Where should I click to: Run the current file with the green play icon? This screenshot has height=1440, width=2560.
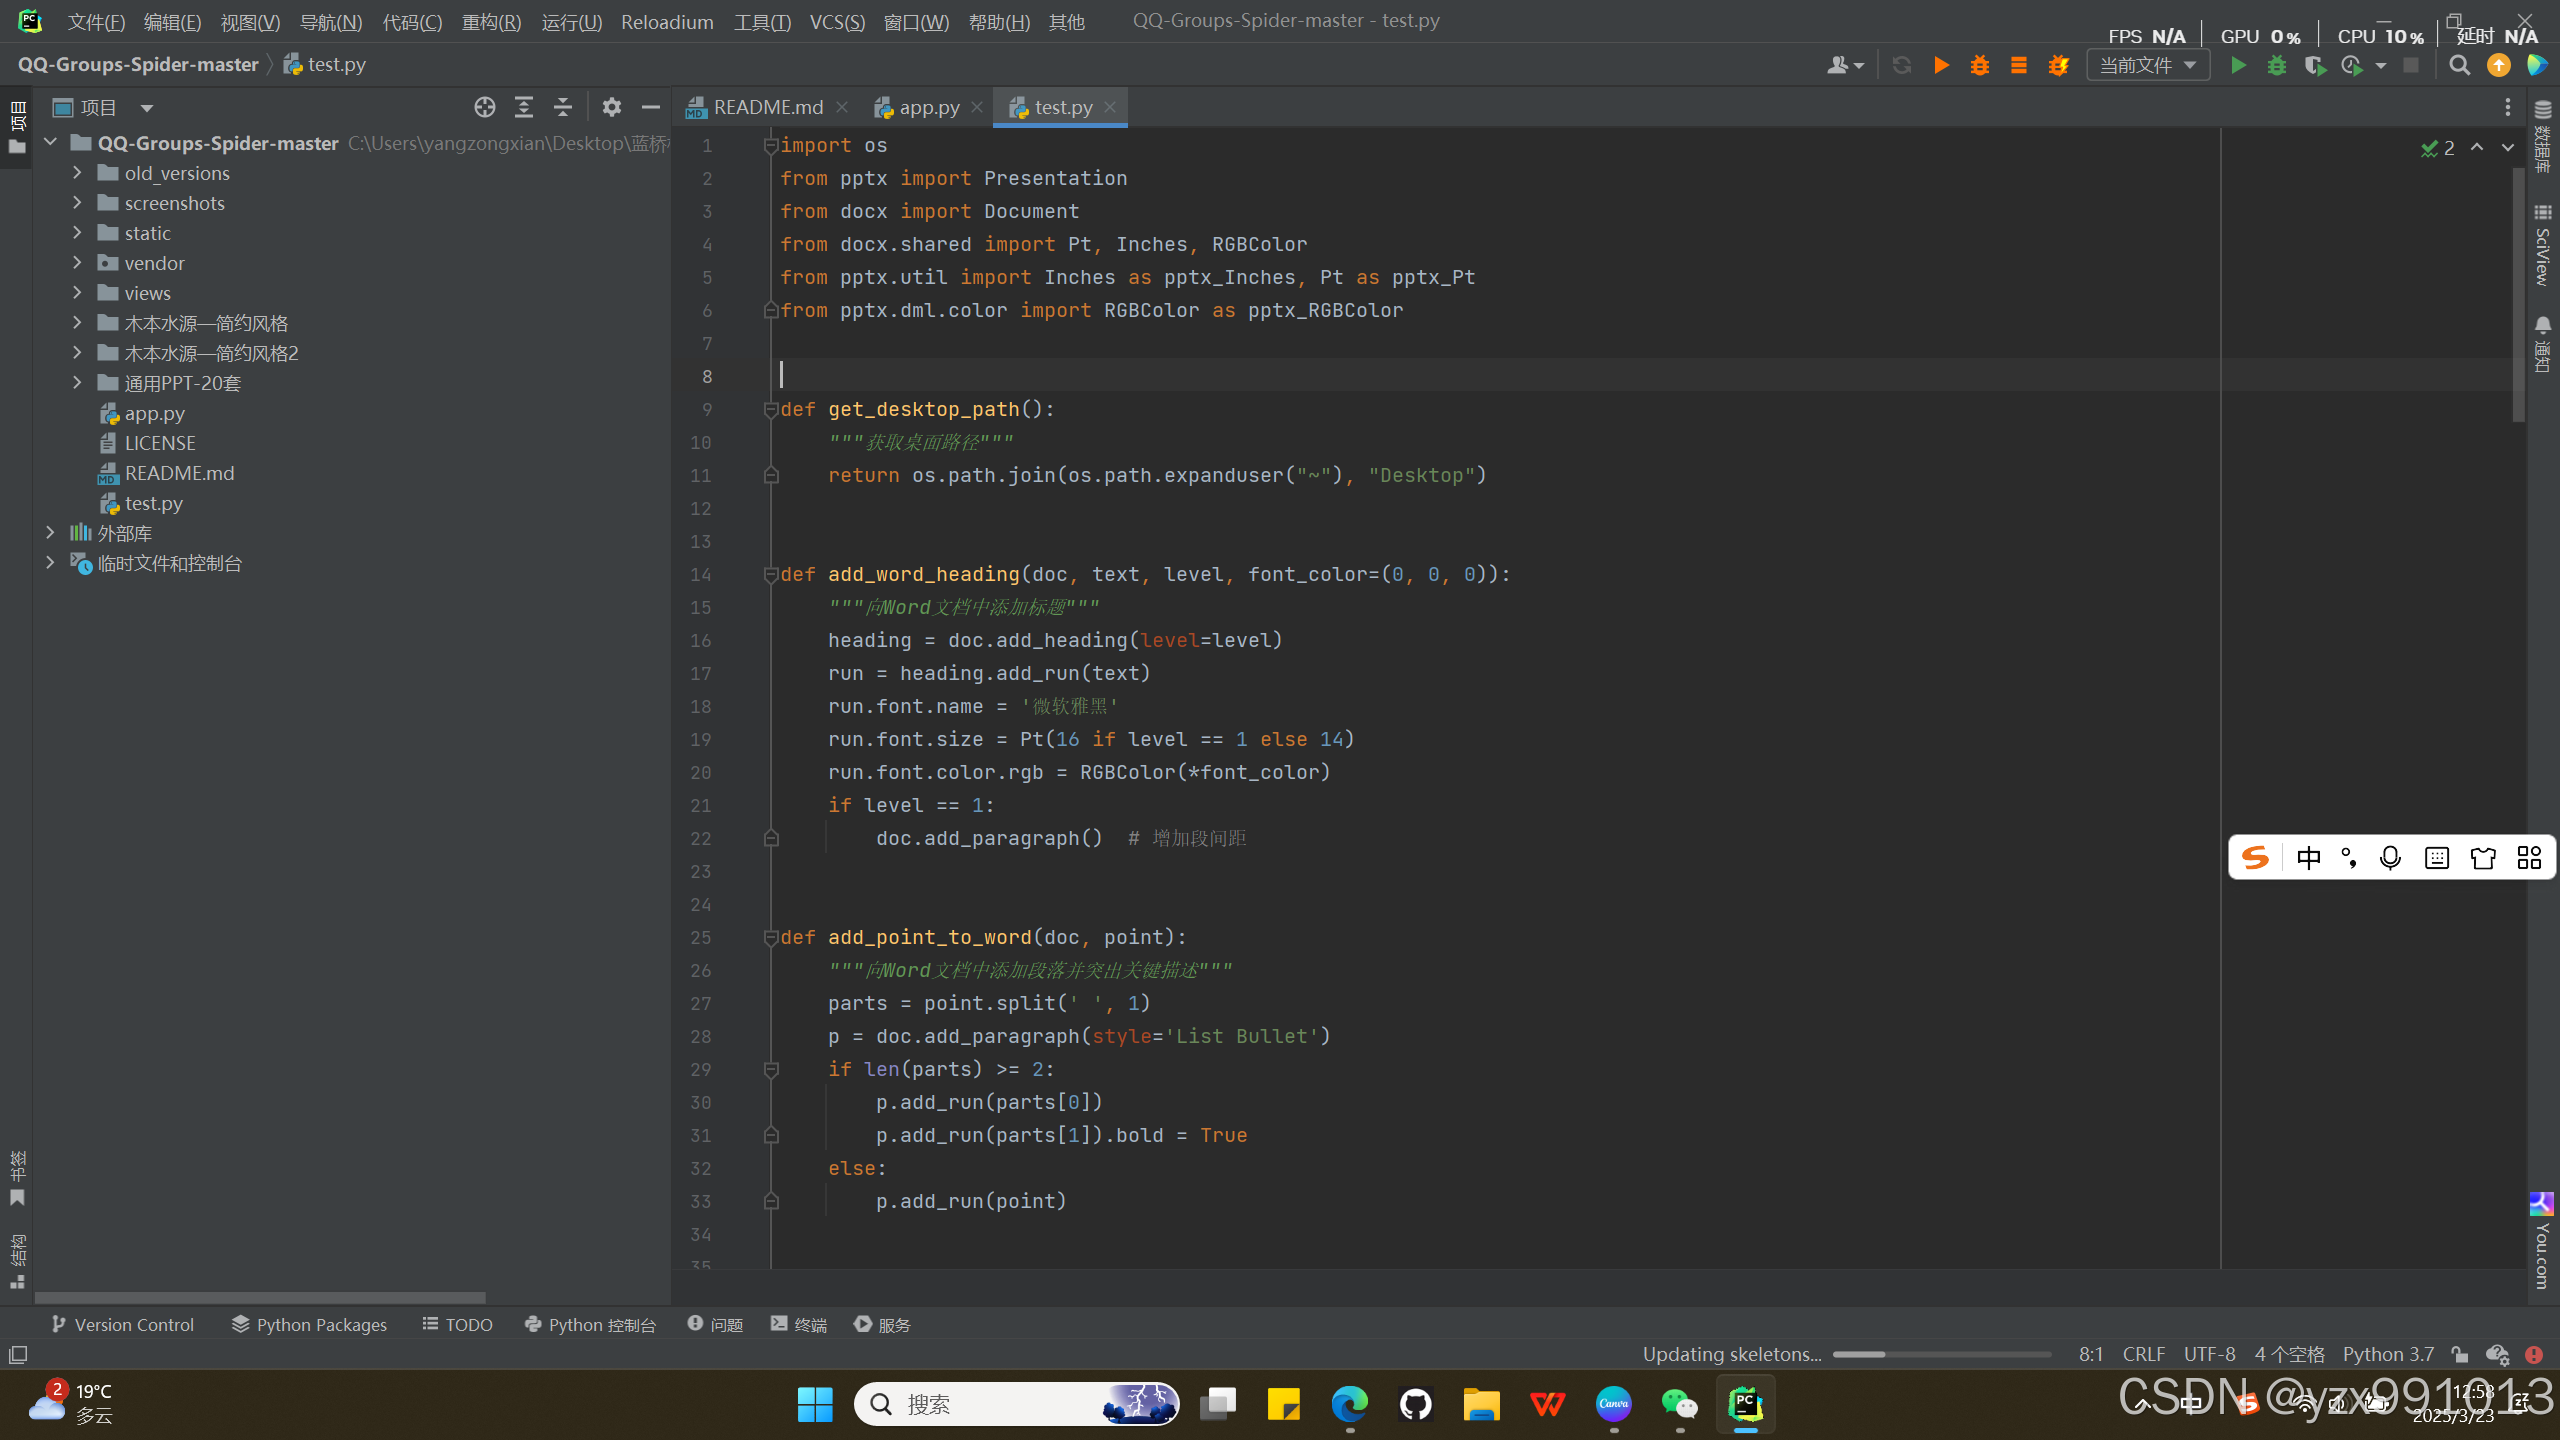coord(2238,64)
